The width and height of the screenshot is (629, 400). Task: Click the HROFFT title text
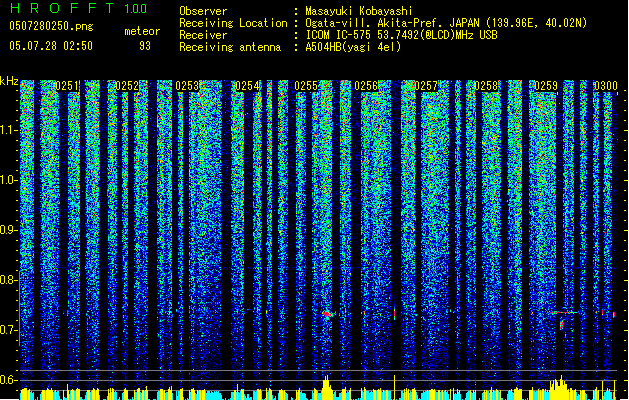[62, 8]
